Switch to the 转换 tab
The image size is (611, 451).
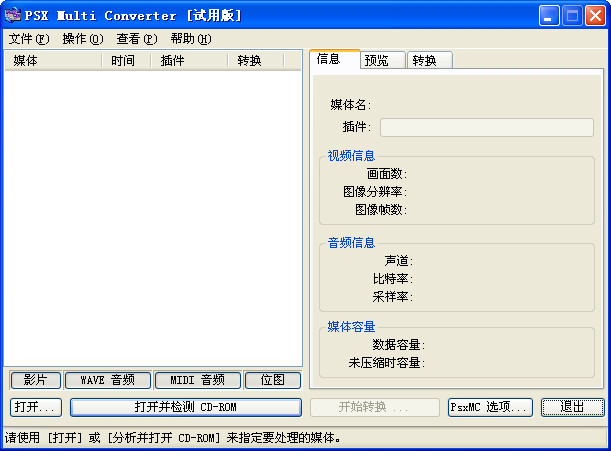tap(430, 60)
